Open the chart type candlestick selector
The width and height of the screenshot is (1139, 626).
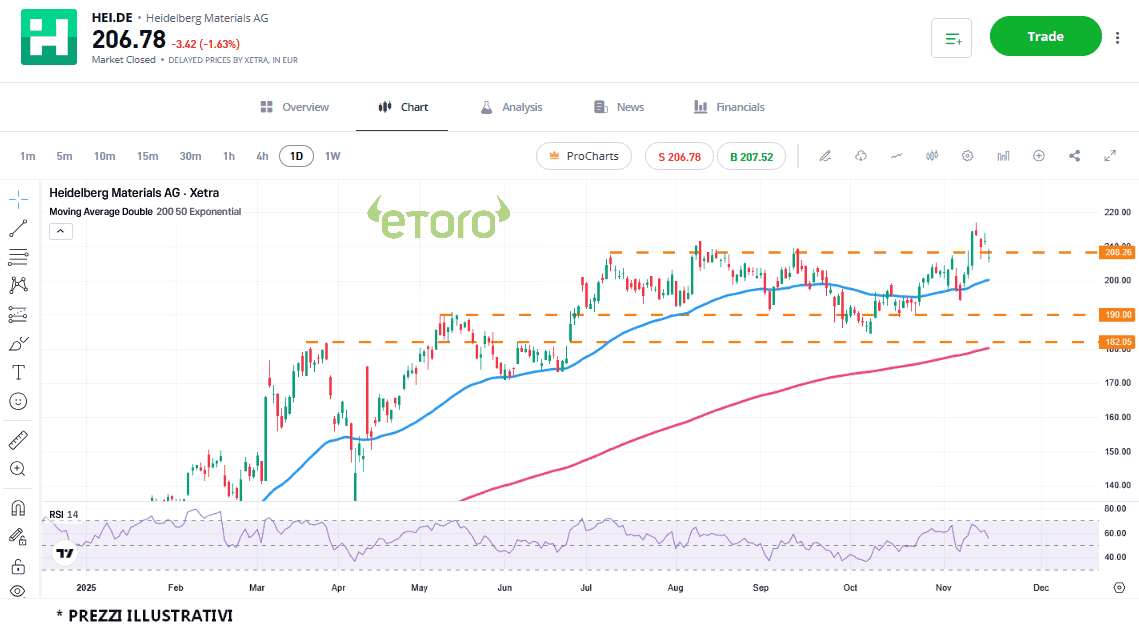[x=932, y=156]
